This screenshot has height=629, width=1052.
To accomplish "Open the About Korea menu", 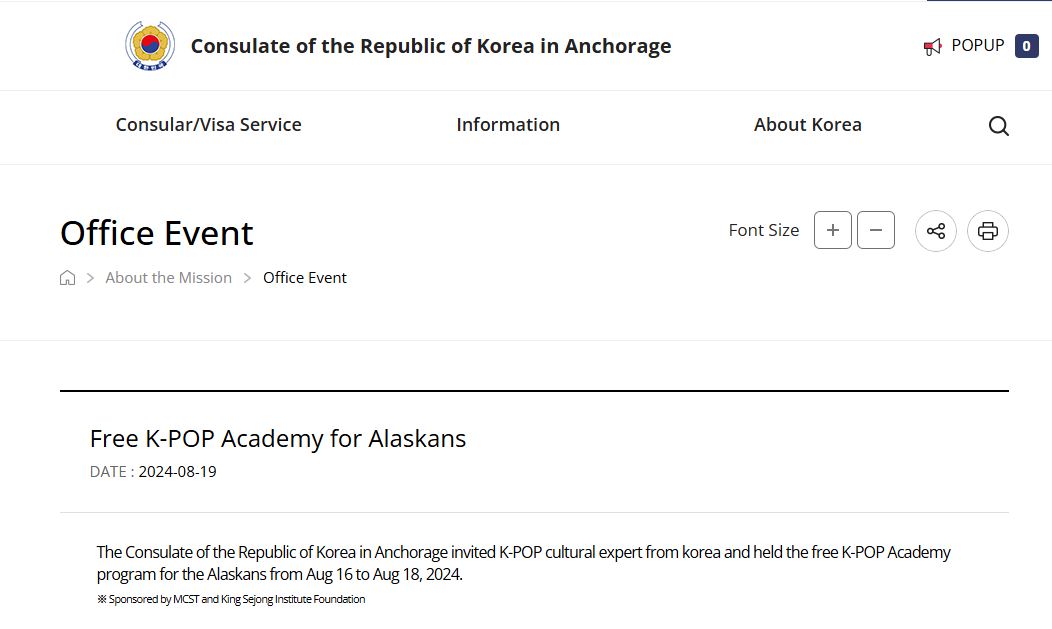I will pos(808,125).
